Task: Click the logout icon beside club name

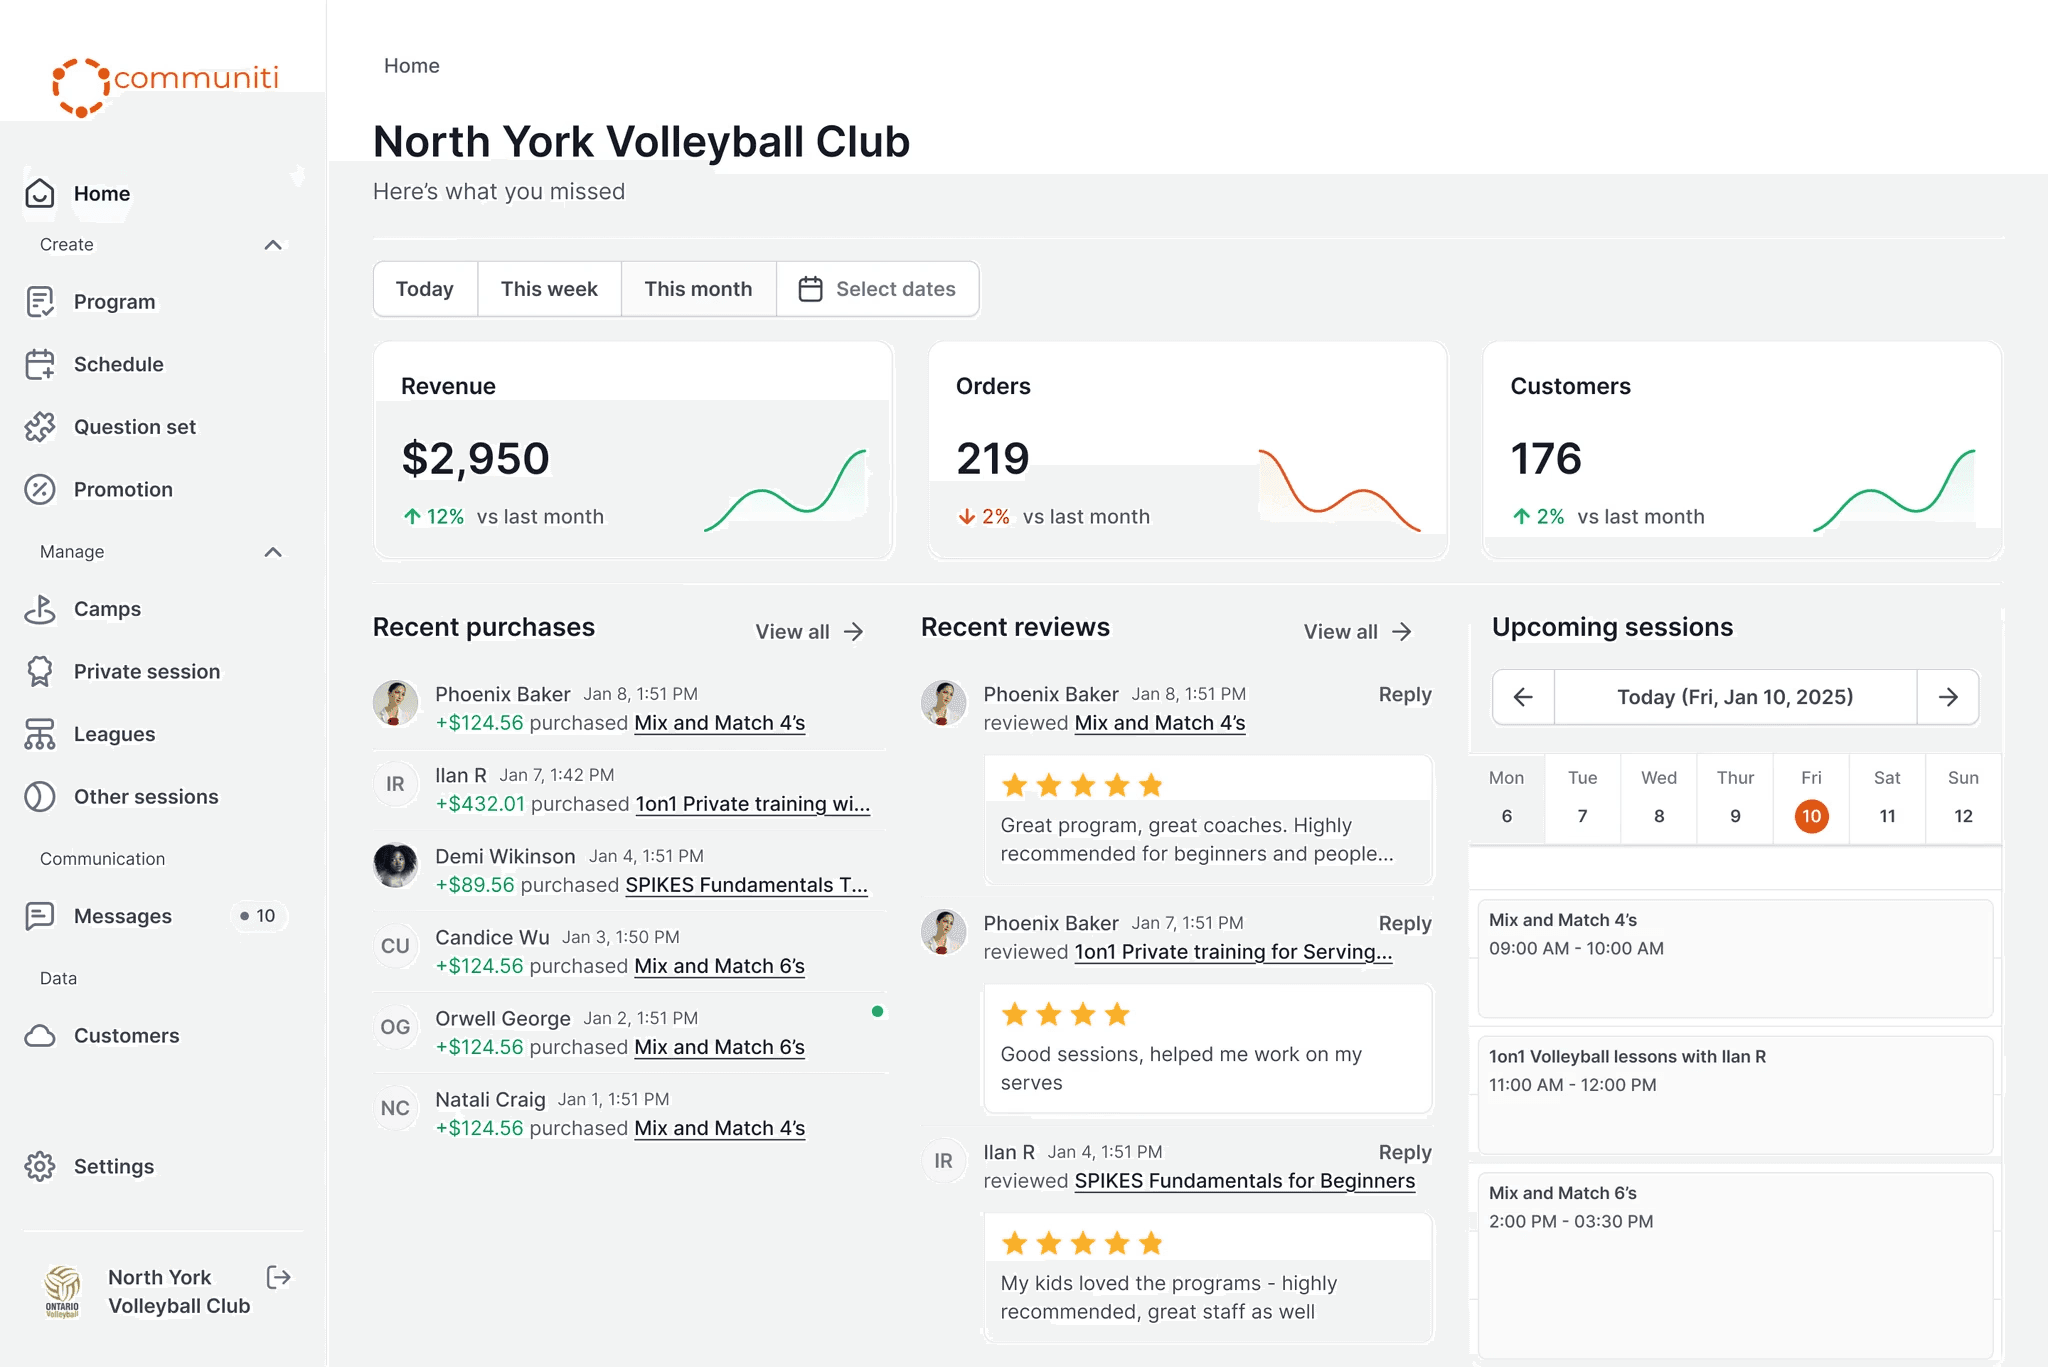Action: click(279, 1277)
